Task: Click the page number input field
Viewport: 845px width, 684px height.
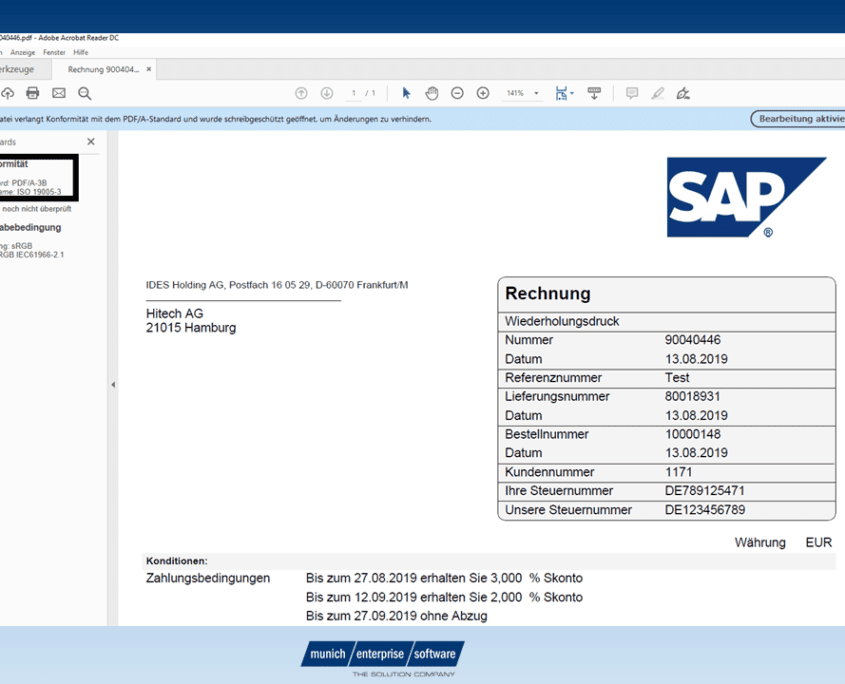Action: (x=354, y=93)
